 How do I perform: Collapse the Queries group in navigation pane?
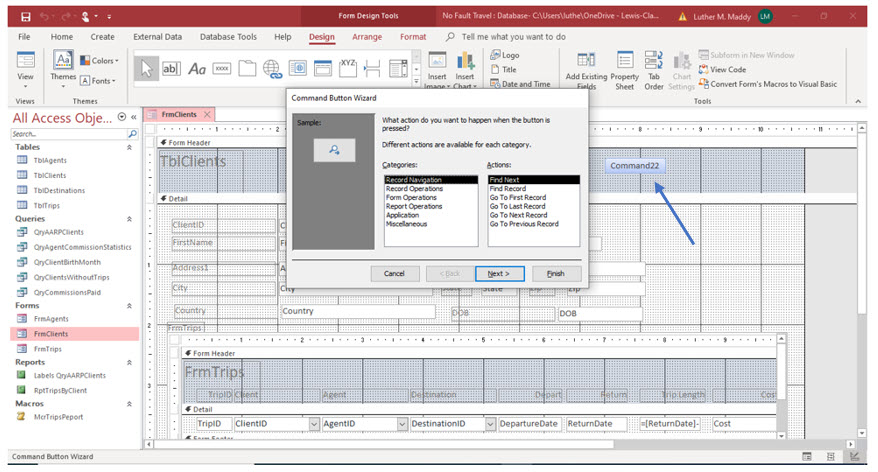pyautogui.click(x=129, y=219)
